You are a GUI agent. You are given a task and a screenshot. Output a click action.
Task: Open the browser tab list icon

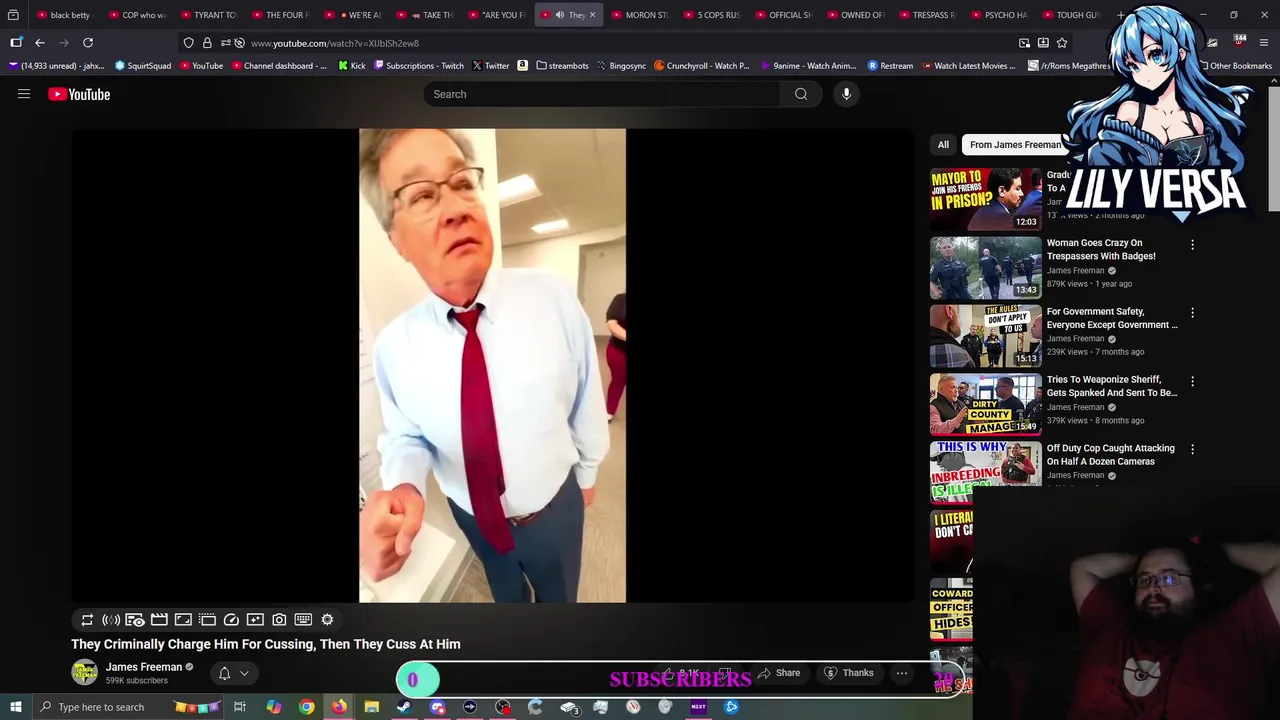click(x=13, y=15)
